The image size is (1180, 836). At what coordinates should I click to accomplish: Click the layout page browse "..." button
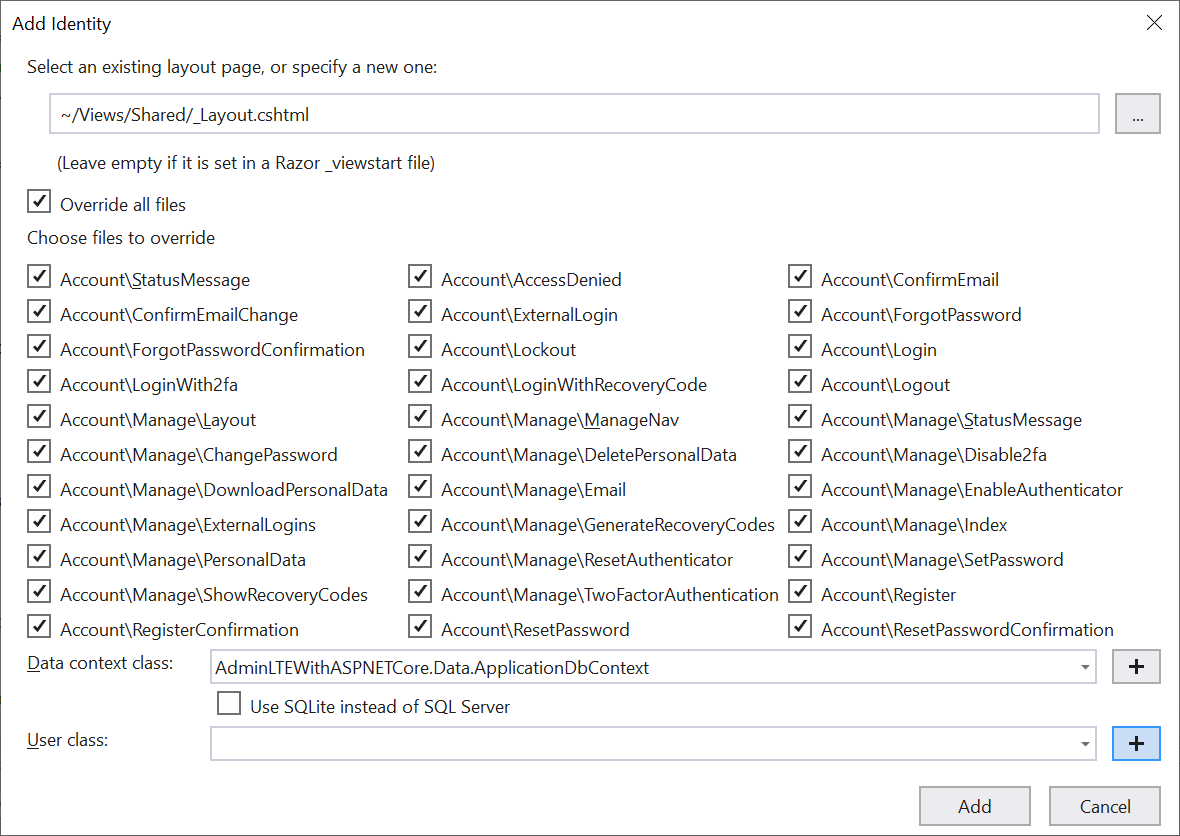coord(1137,113)
